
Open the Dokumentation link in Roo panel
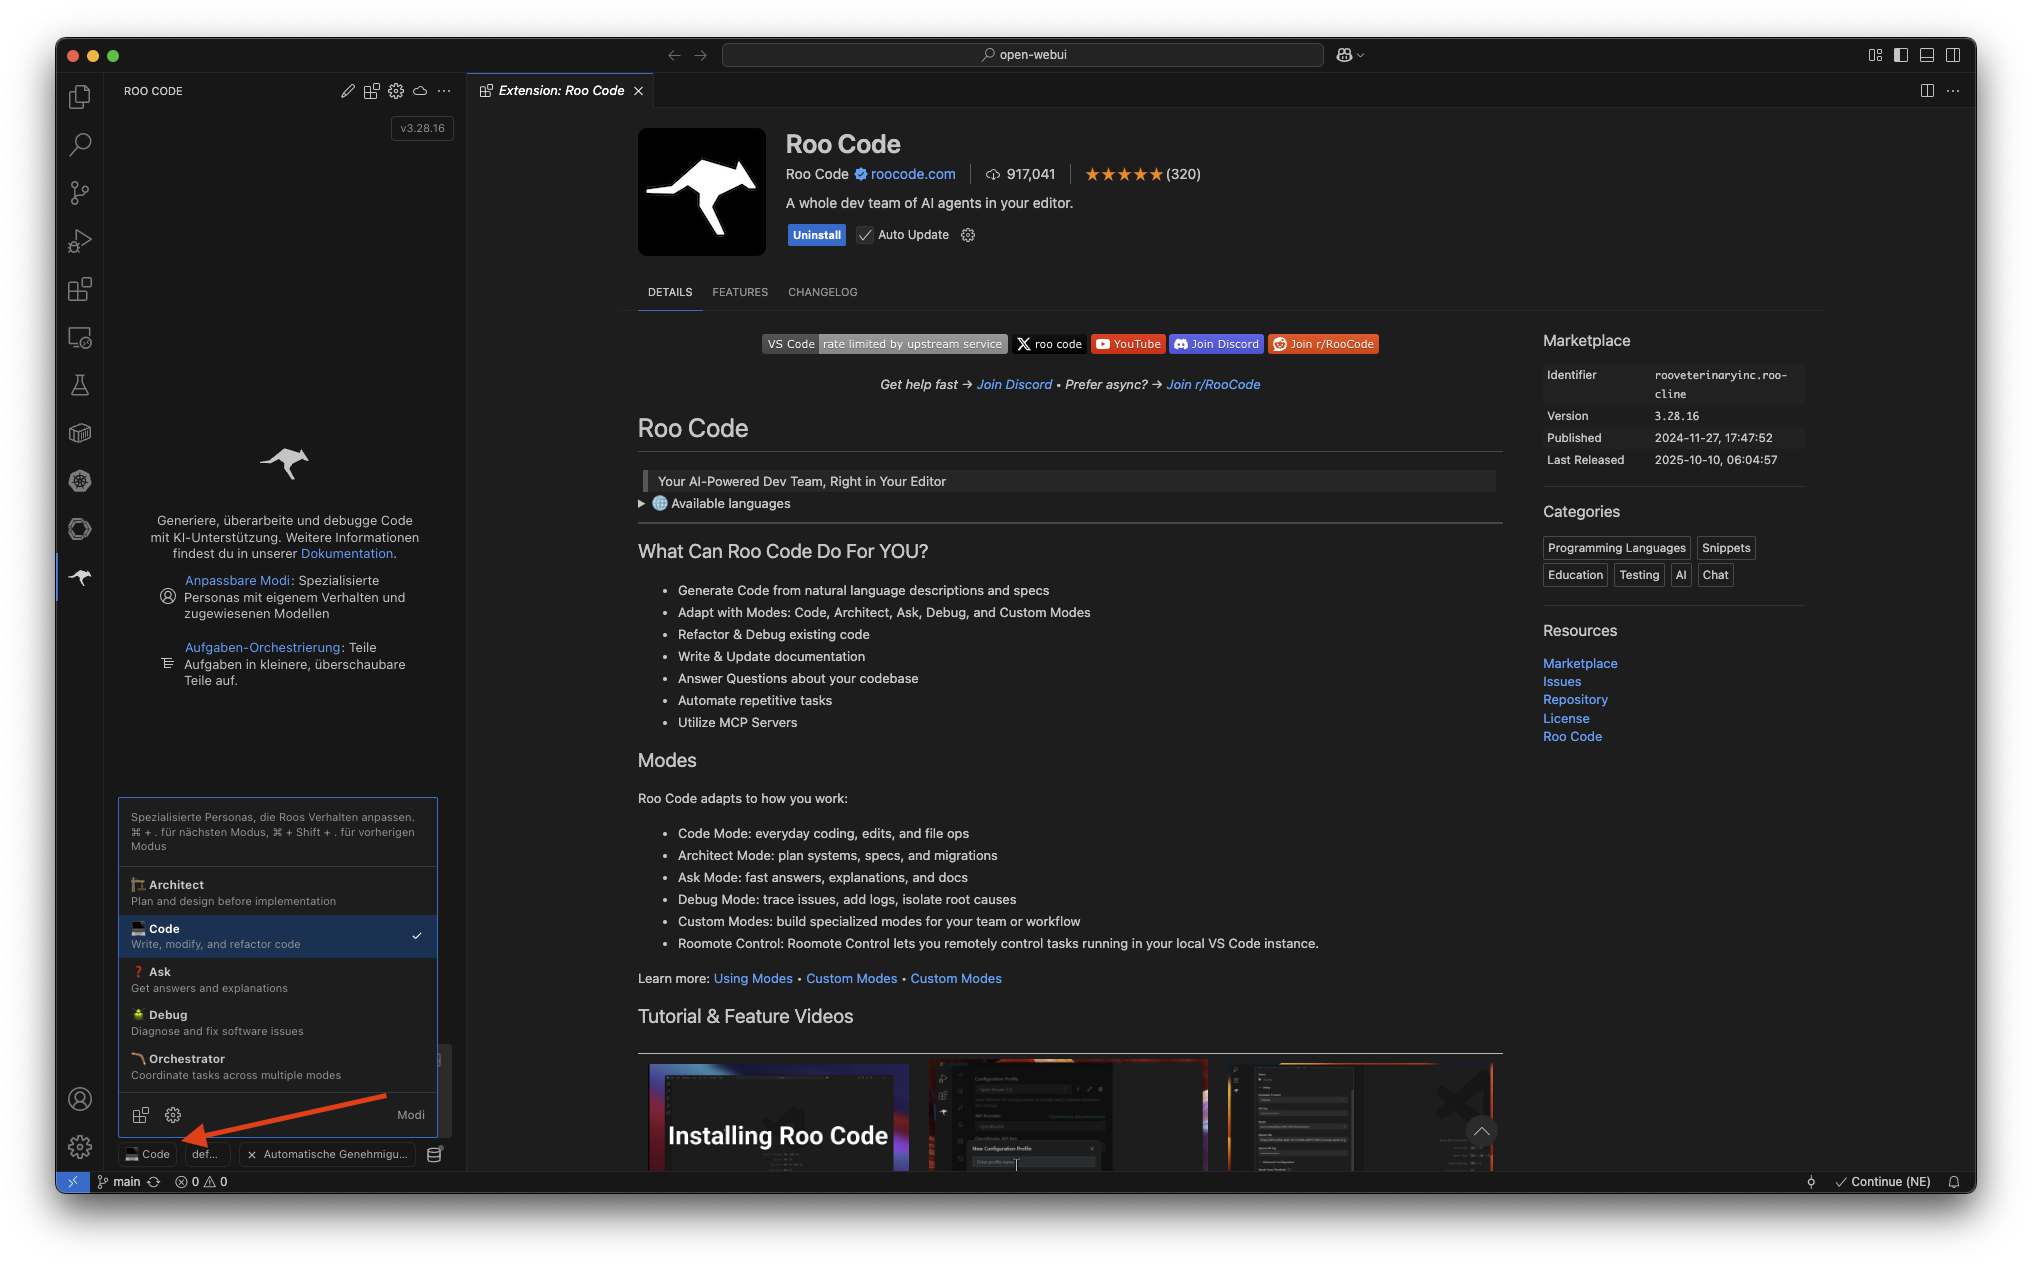coord(347,554)
